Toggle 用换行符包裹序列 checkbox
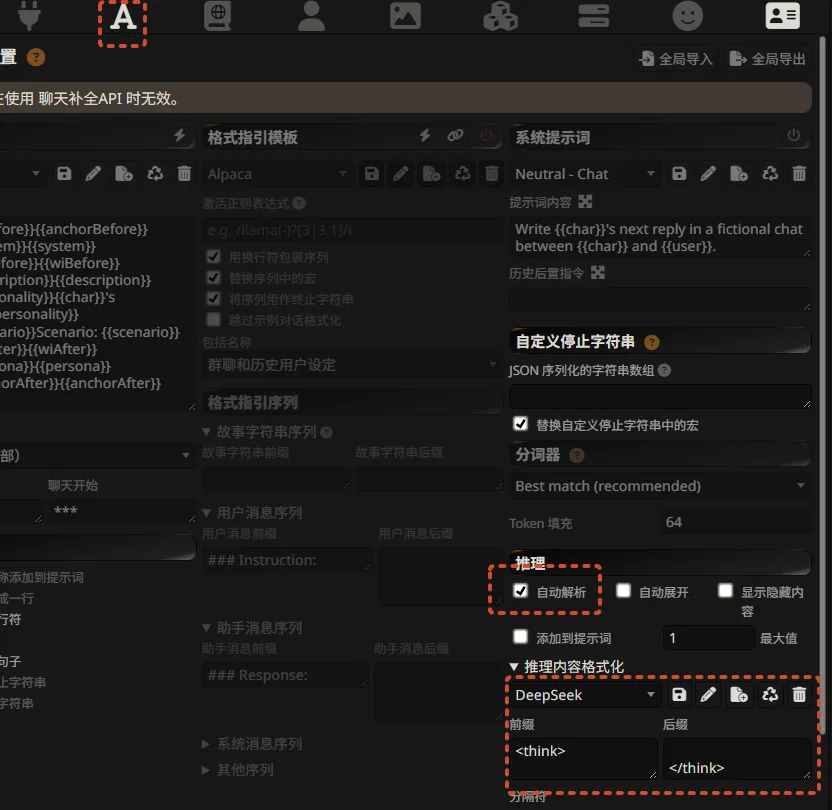 213,257
